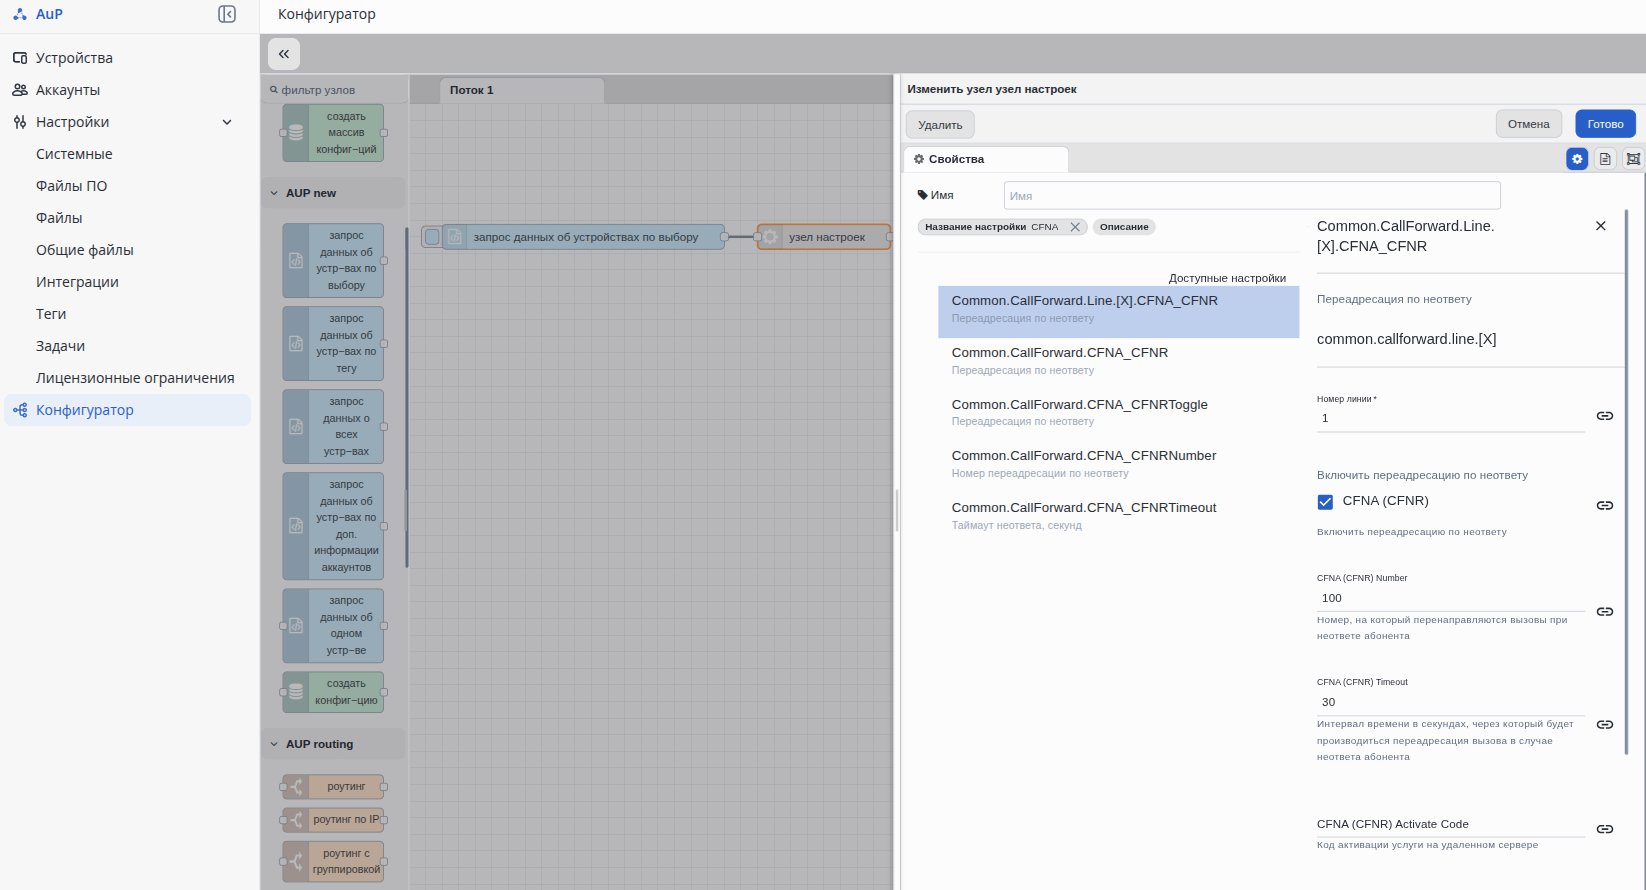
Task: Focus the CFNA (CFNR) Number field
Action: [x=1451, y=598]
